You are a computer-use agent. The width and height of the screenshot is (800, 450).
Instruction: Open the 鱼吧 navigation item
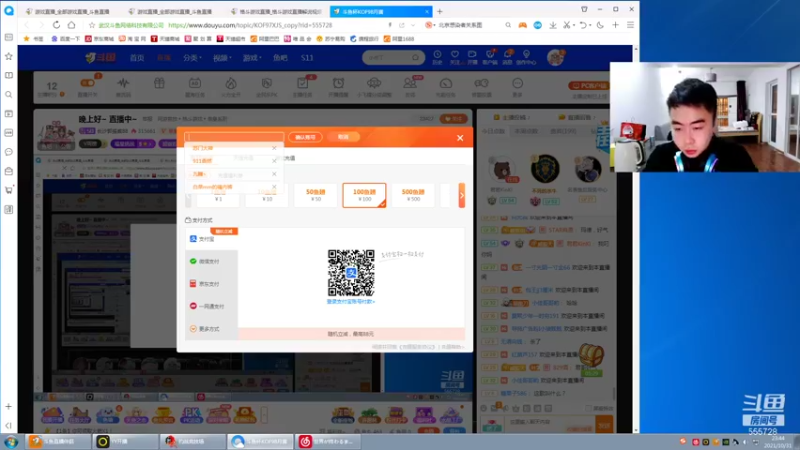(x=280, y=58)
